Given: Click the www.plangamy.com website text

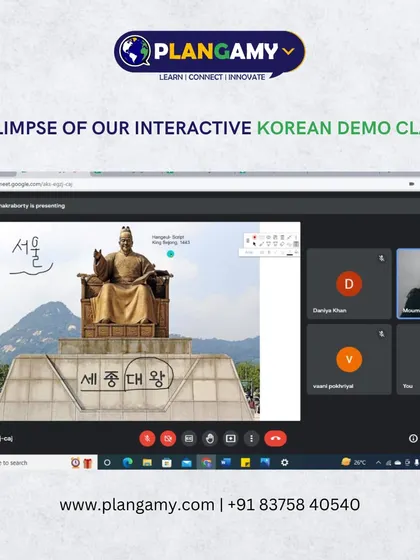Looking at the screenshot, I should 137,505.
